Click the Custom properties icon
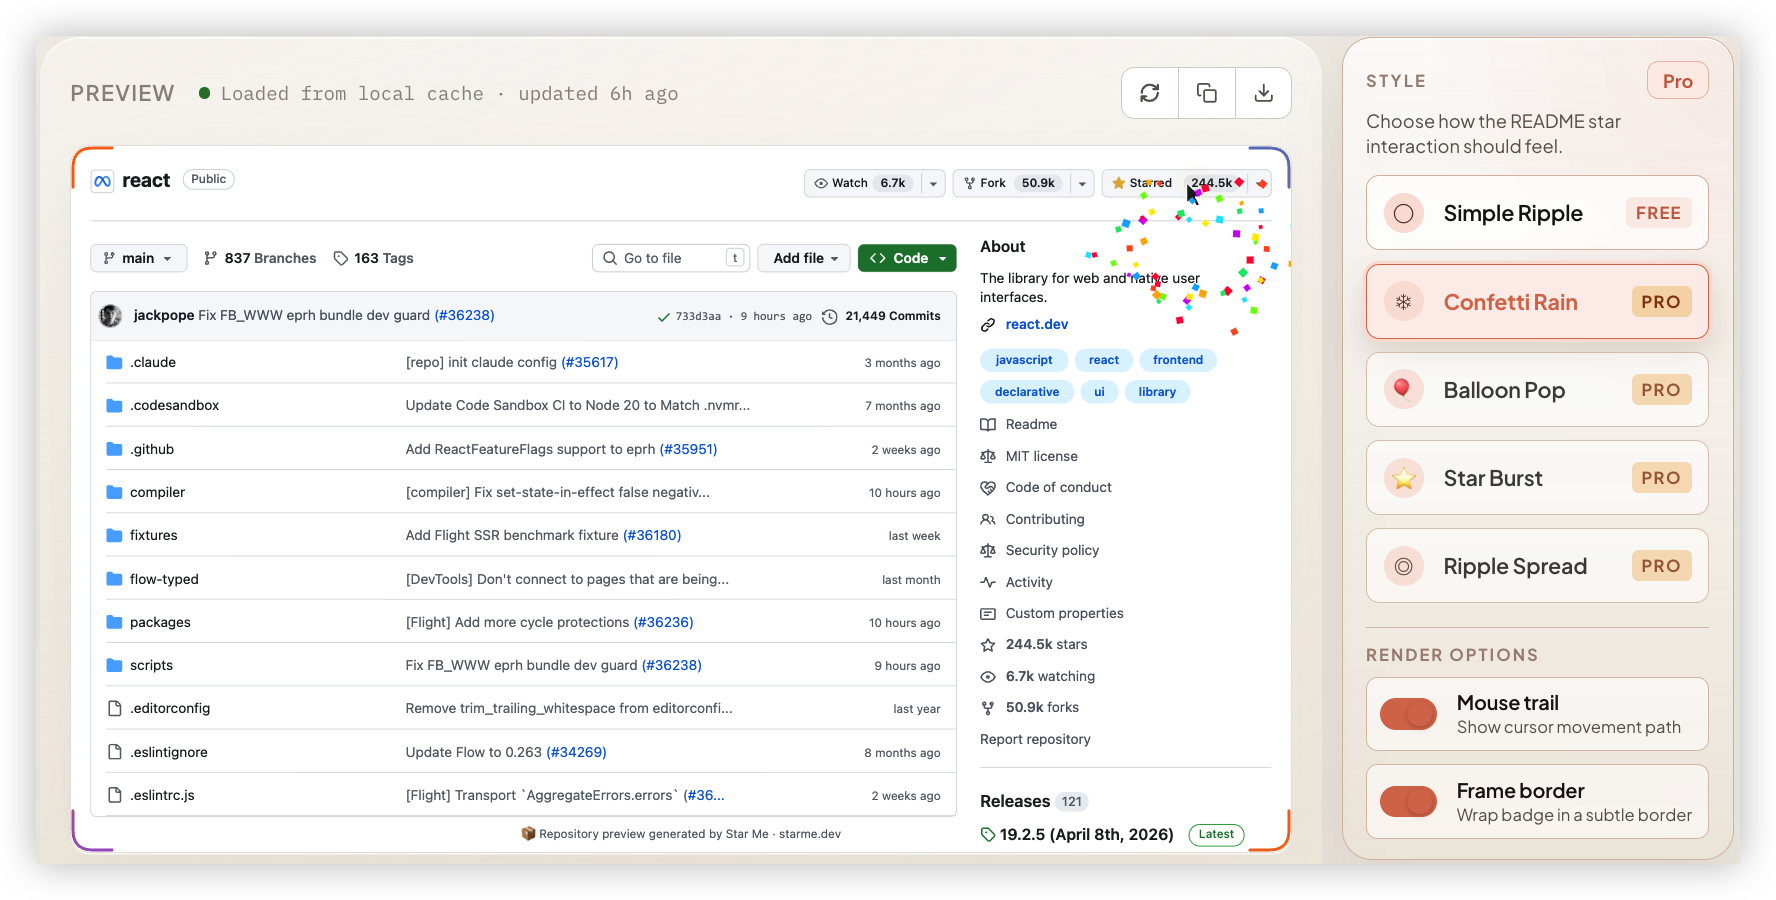 (x=988, y=614)
